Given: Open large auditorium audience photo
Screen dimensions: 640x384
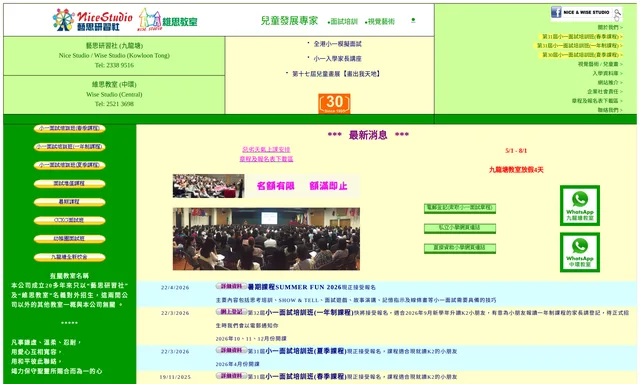Looking at the screenshot, I should (266, 239).
